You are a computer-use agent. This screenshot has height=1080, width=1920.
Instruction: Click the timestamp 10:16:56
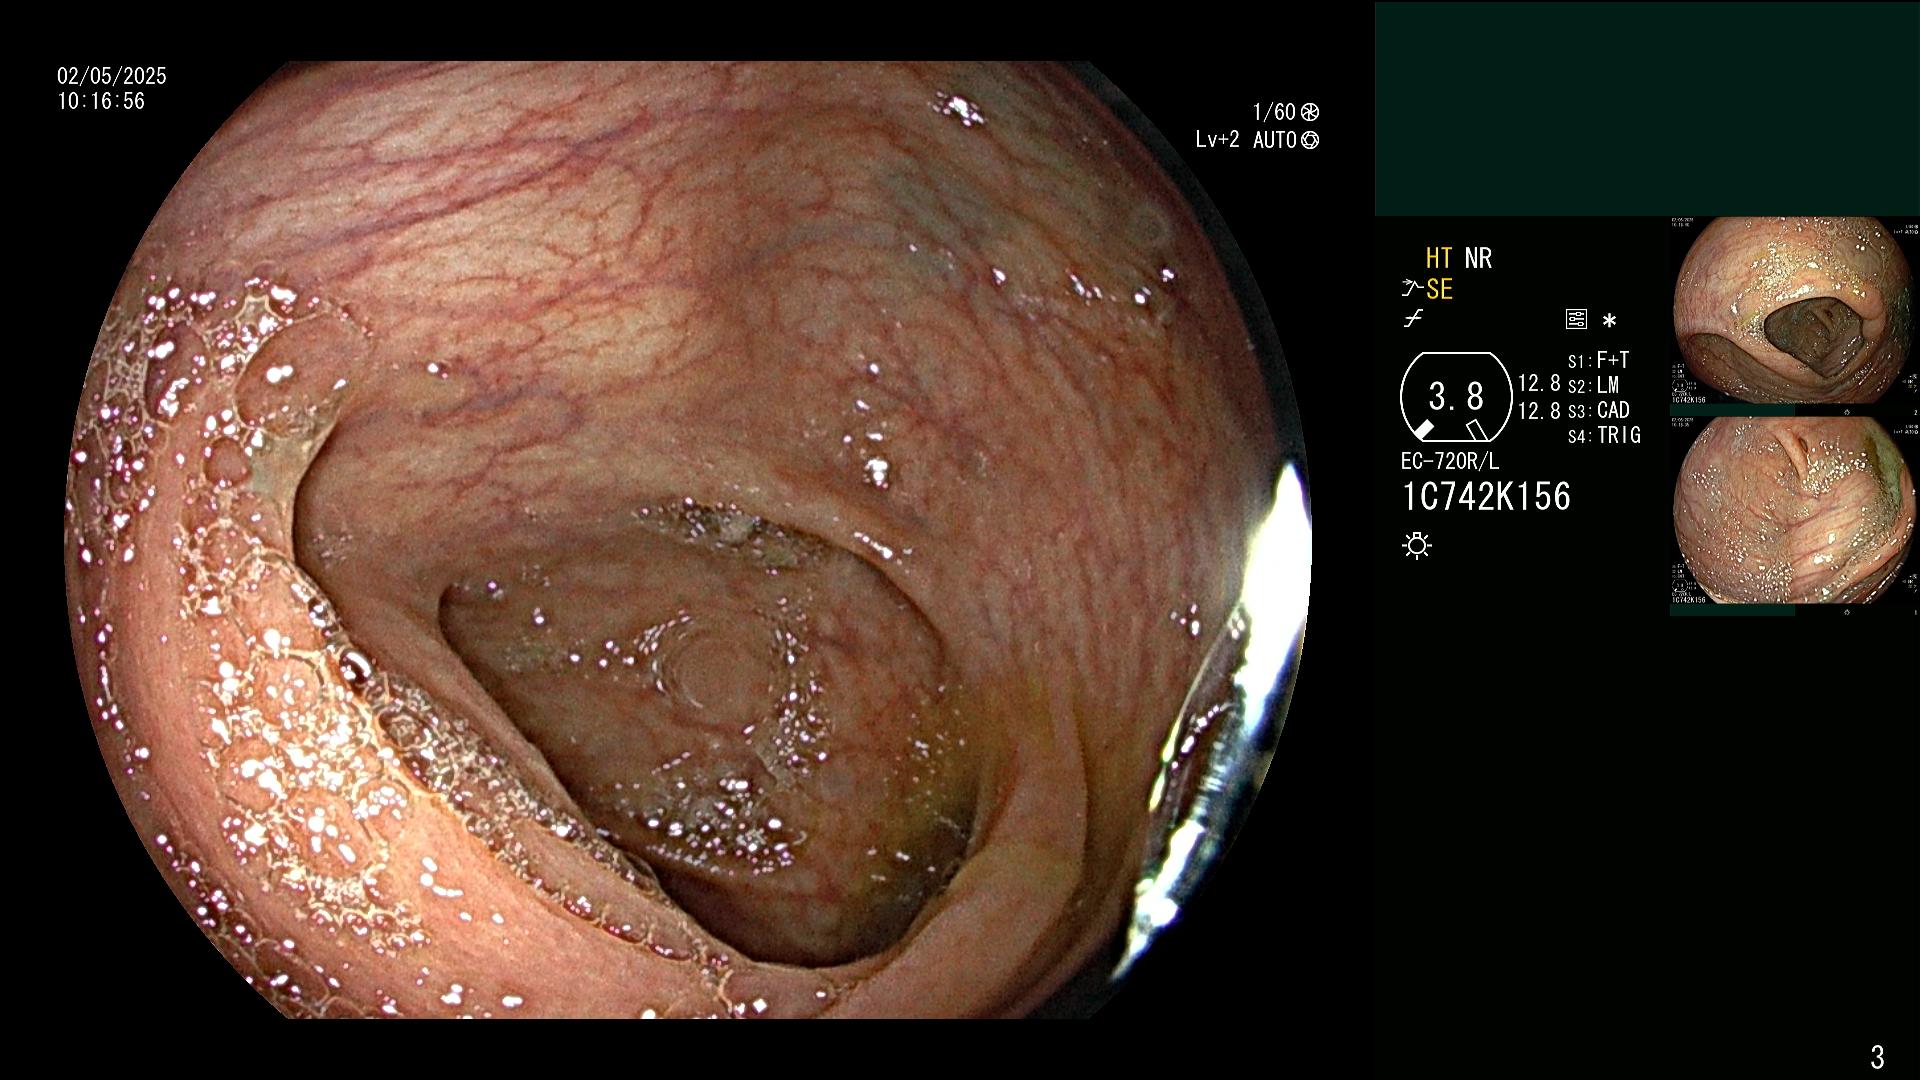pyautogui.click(x=101, y=101)
